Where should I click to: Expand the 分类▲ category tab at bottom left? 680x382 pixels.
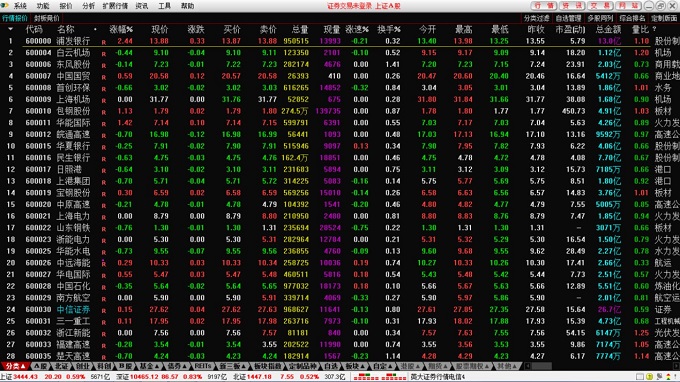coord(15,366)
